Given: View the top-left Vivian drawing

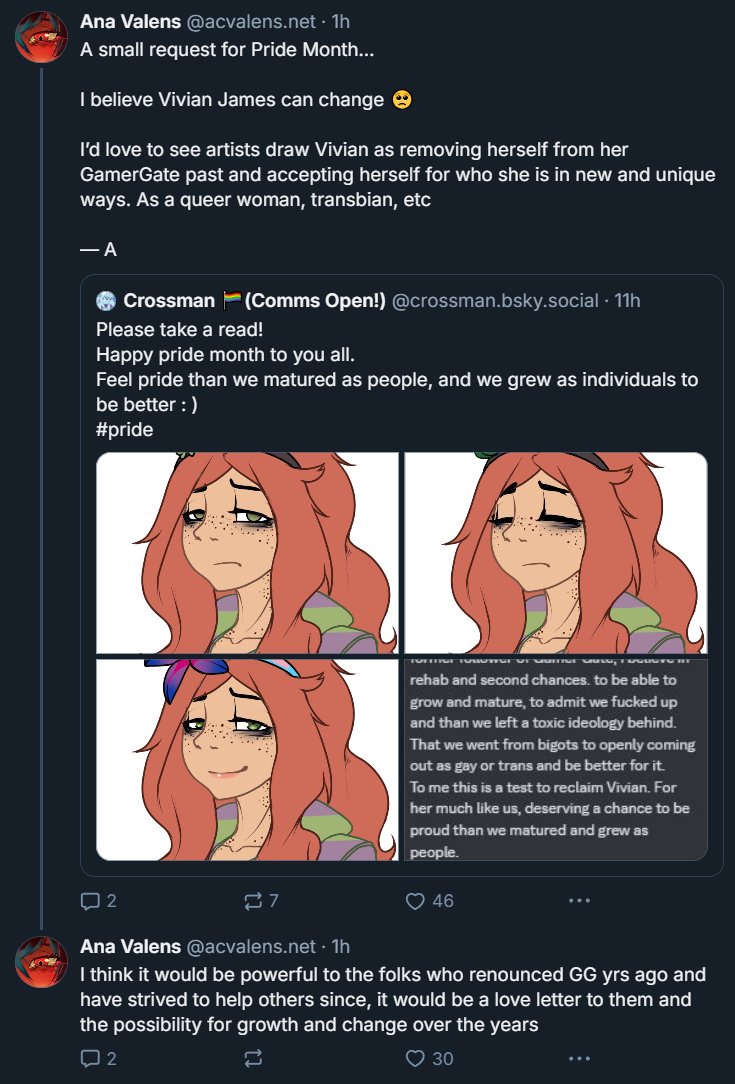Looking at the screenshot, I should tap(247, 552).
